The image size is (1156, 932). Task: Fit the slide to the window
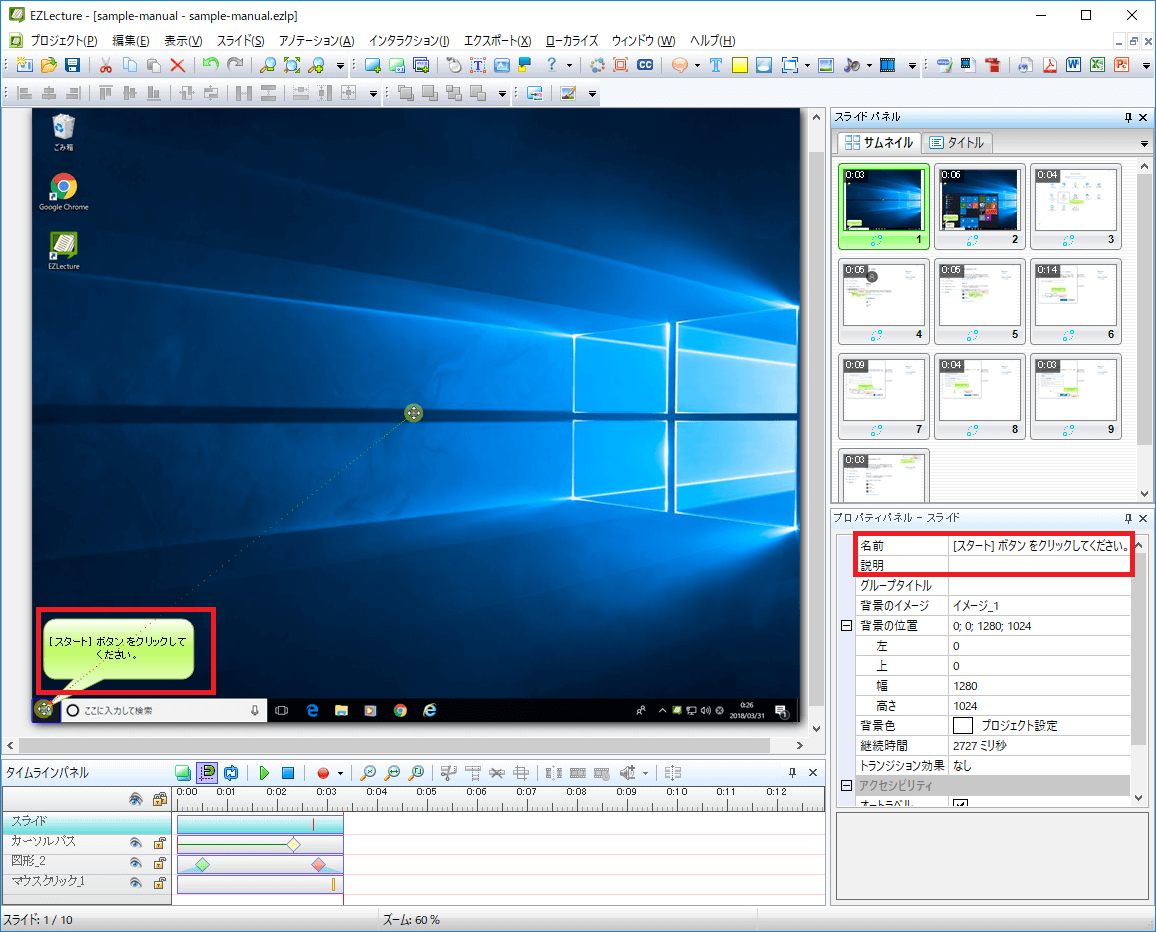point(292,65)
